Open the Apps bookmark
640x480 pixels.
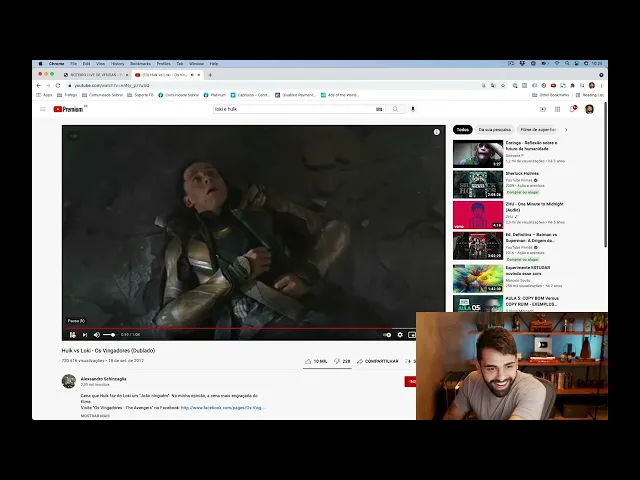44,95
